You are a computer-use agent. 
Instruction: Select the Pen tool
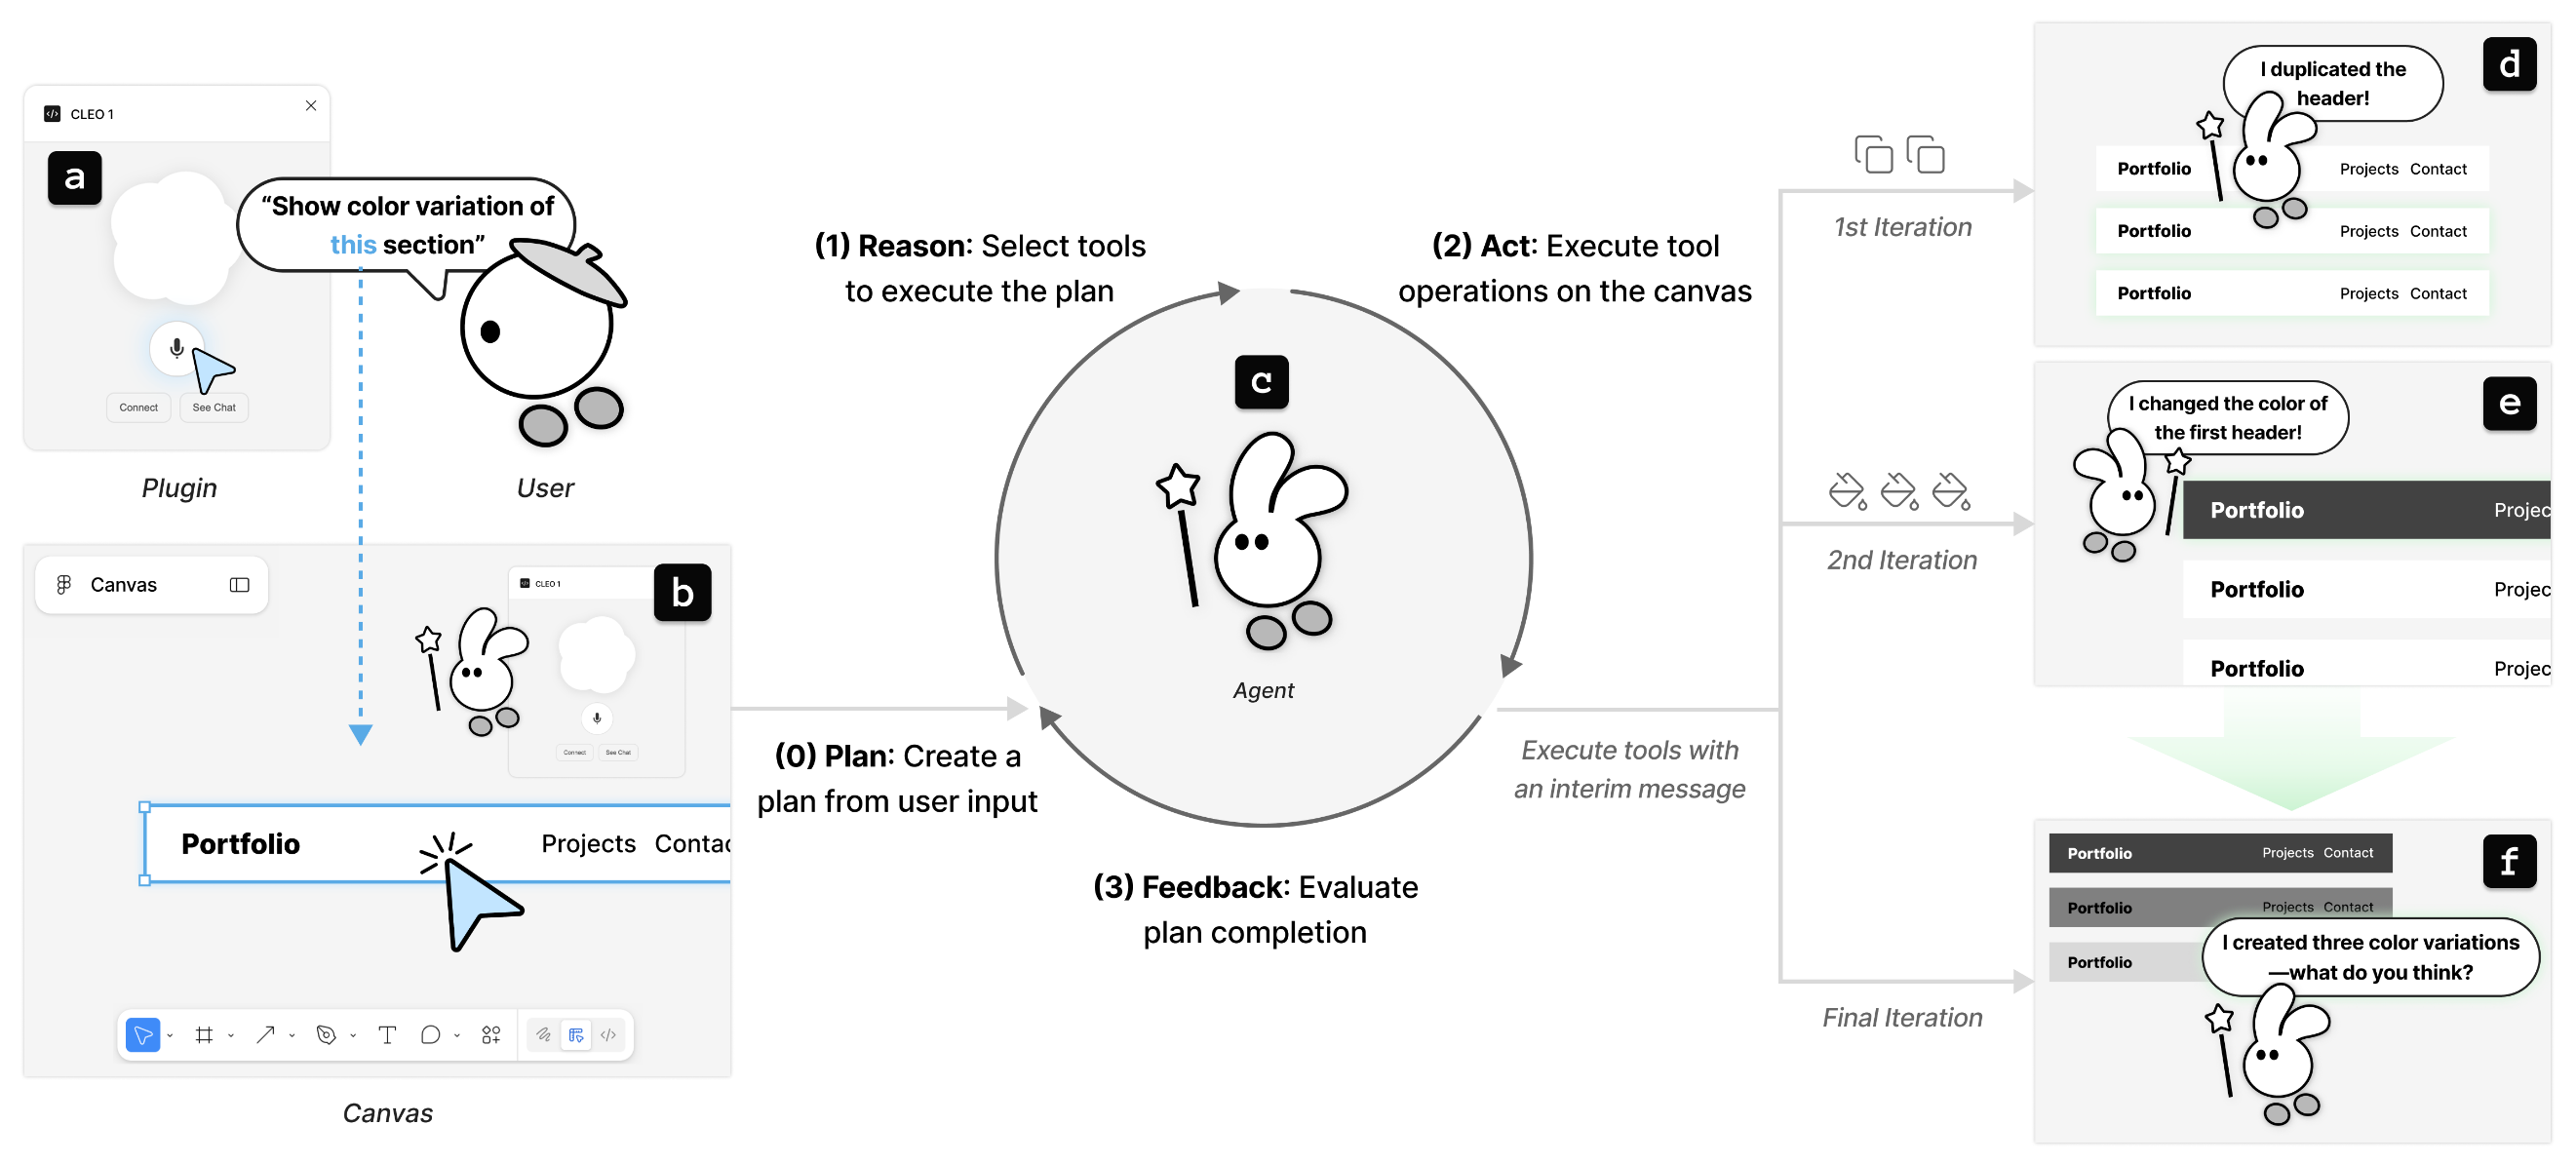coord(326,1035)
